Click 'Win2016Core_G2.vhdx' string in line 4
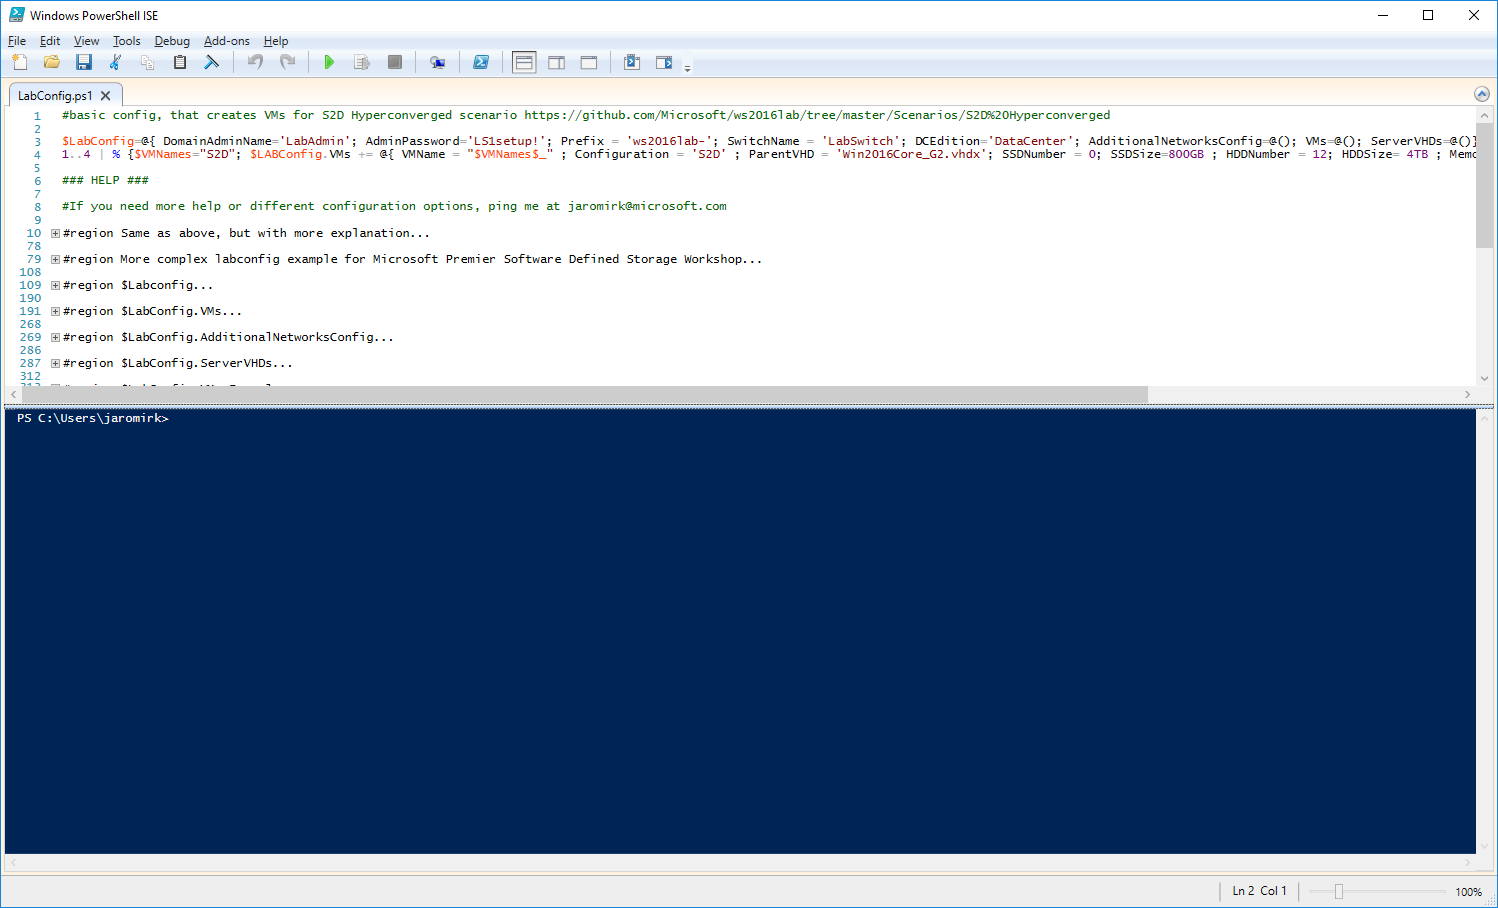The width and height of the screenshot is (1498, 908). point(911,154)
